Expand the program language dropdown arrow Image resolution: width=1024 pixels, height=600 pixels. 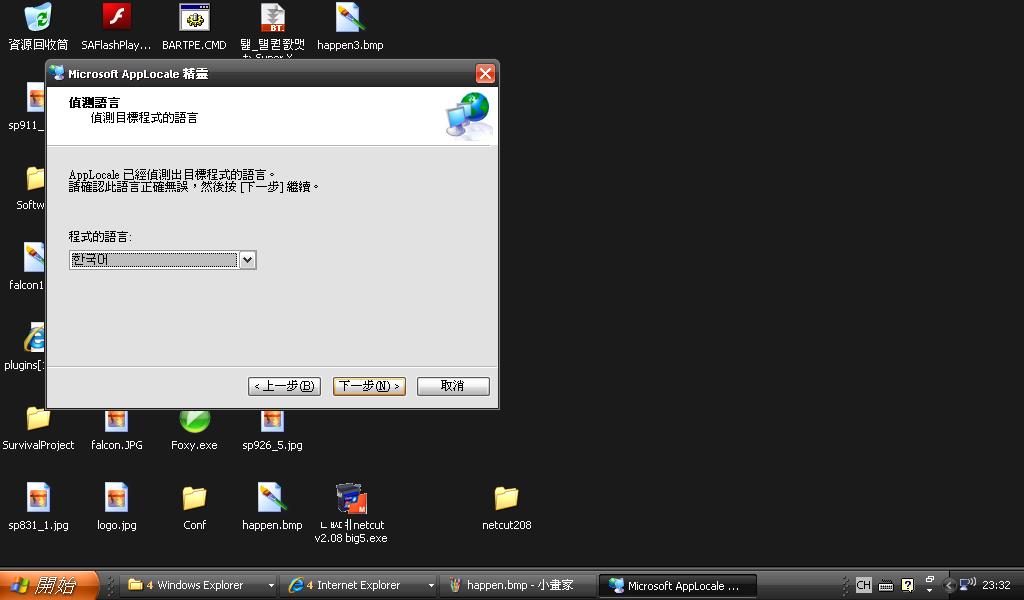[248, 260]
